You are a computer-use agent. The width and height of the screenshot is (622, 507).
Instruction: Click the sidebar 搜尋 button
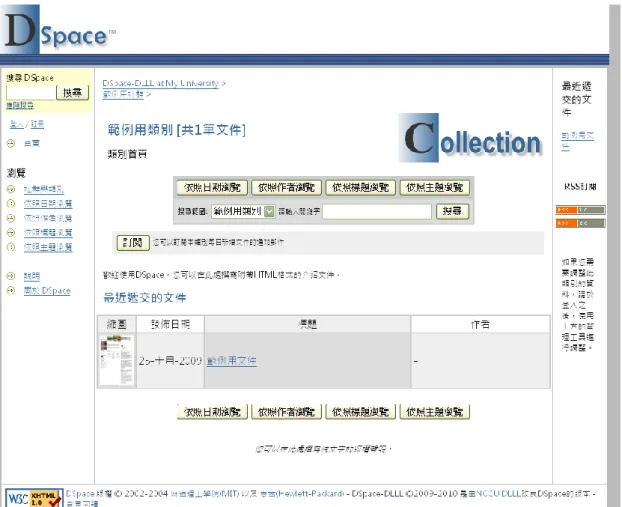point(73,93)
